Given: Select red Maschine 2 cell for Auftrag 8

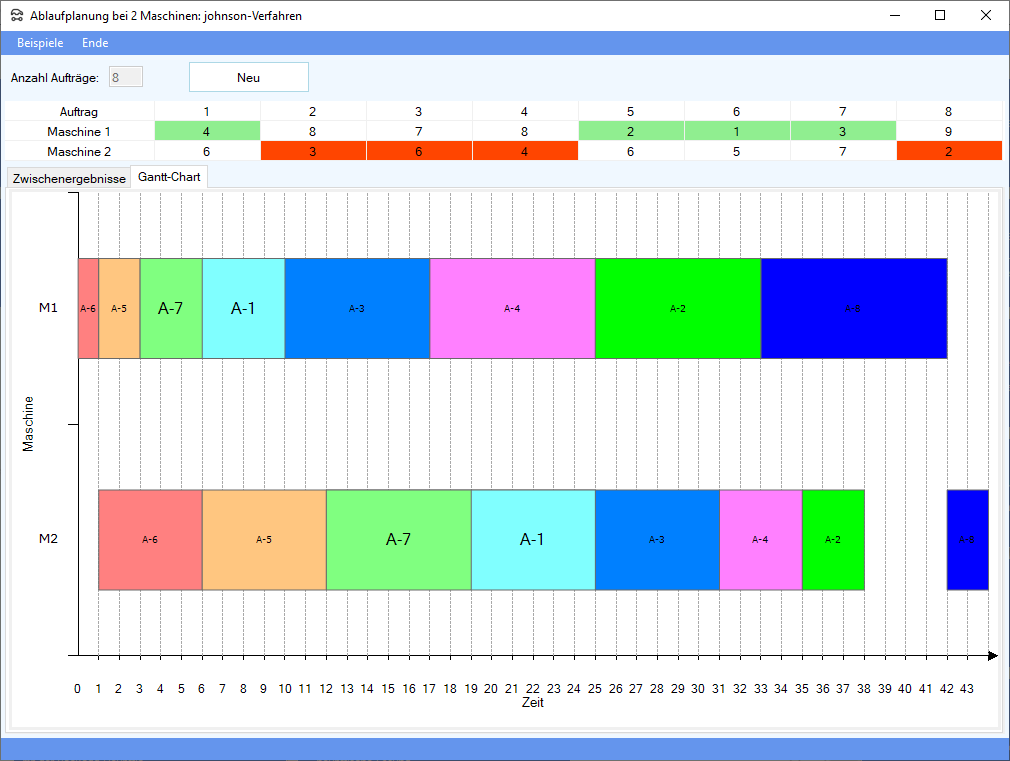Looking at the screenshot, I should 948,151.
